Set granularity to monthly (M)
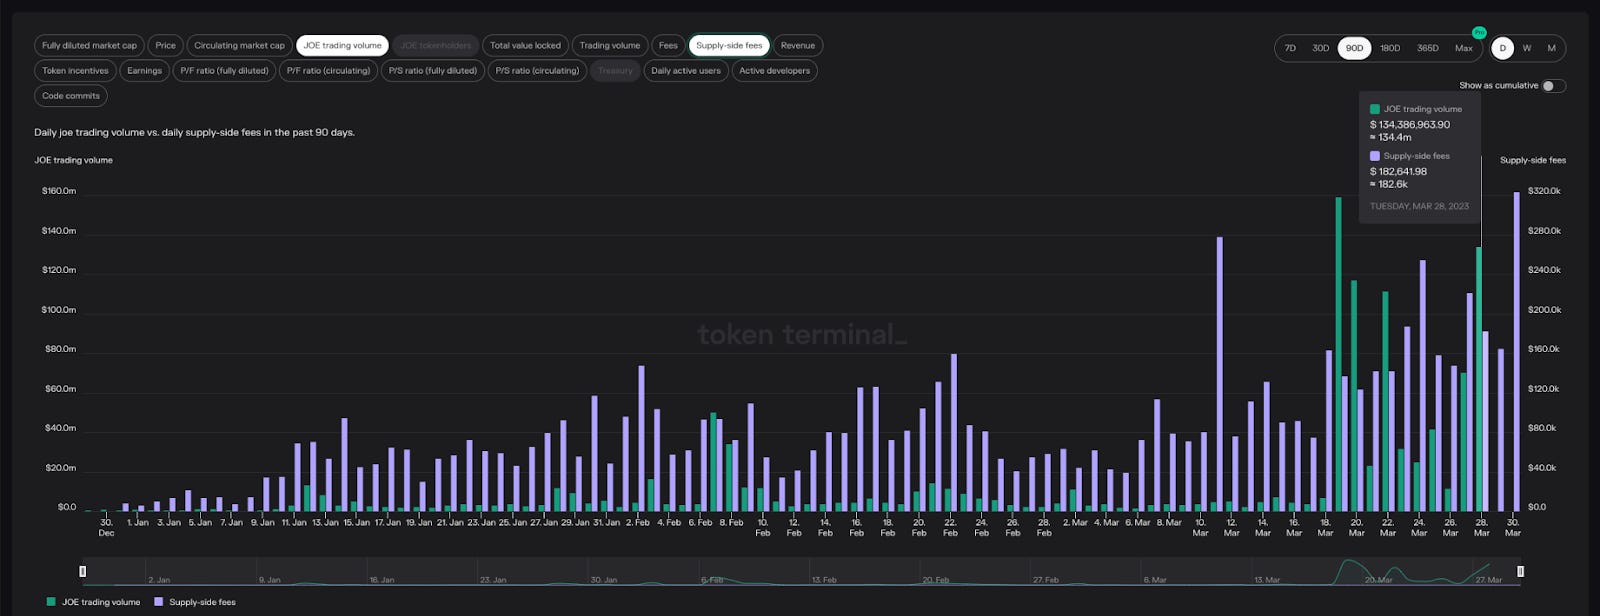The height and width of the screenshot is (616, 1600). pyautogui.click(x=1551, y=48)
